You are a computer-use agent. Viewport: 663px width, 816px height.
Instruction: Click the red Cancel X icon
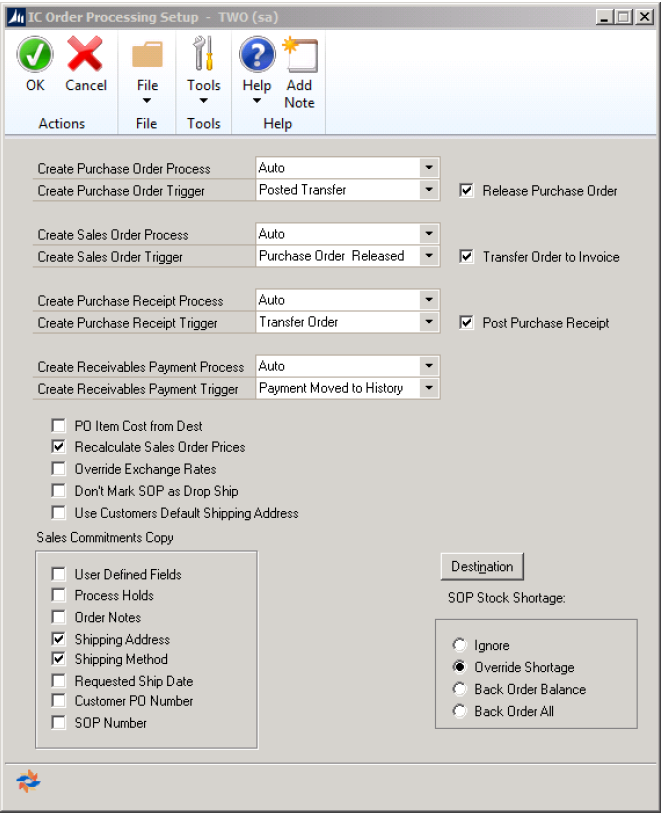86,54
